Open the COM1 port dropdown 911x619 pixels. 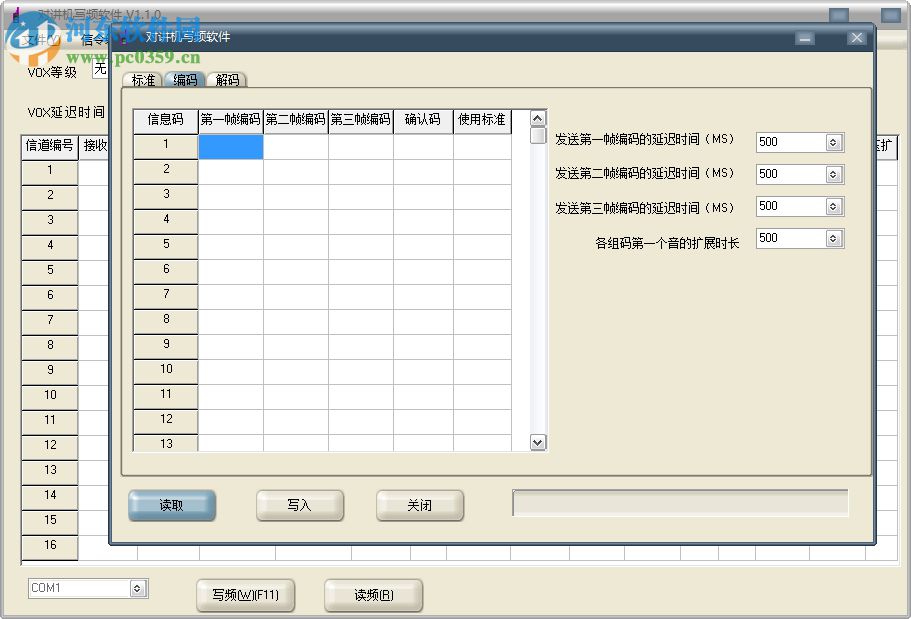tap(137, 588)
